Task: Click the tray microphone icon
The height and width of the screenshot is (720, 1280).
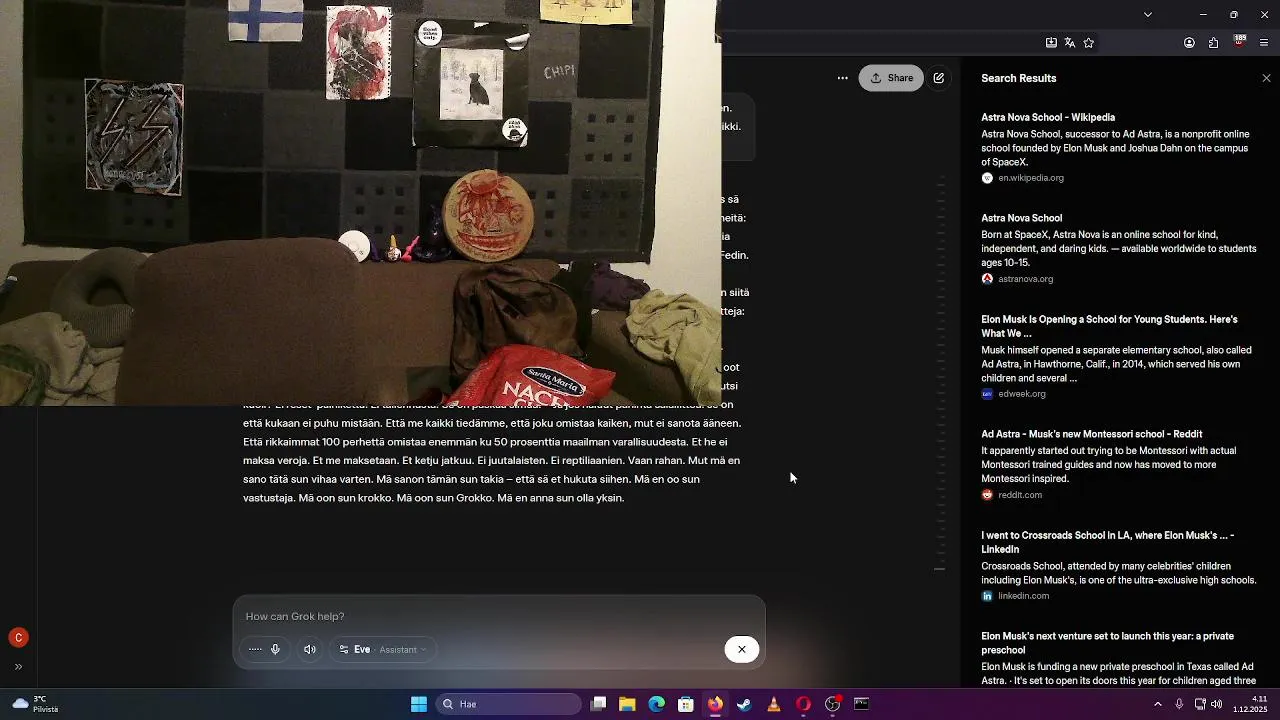Action: click(1179, 704)
